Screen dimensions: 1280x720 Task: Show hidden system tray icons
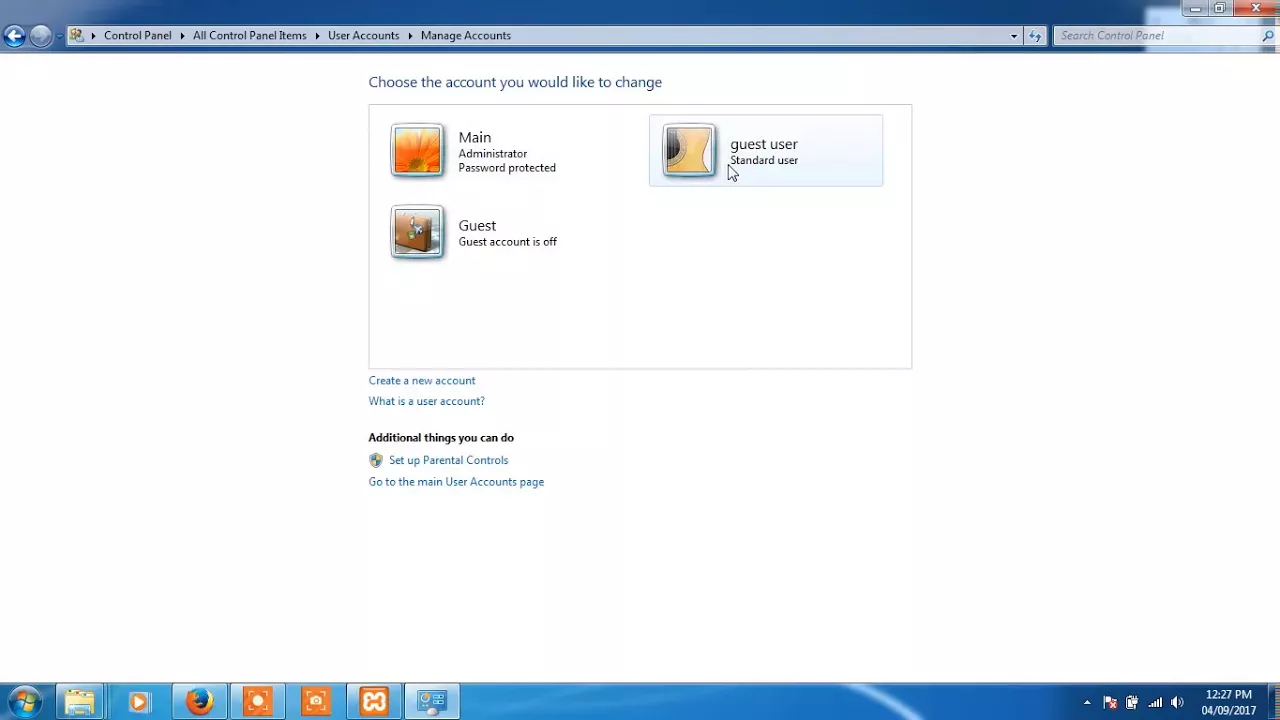click(x=1087, y=702)
